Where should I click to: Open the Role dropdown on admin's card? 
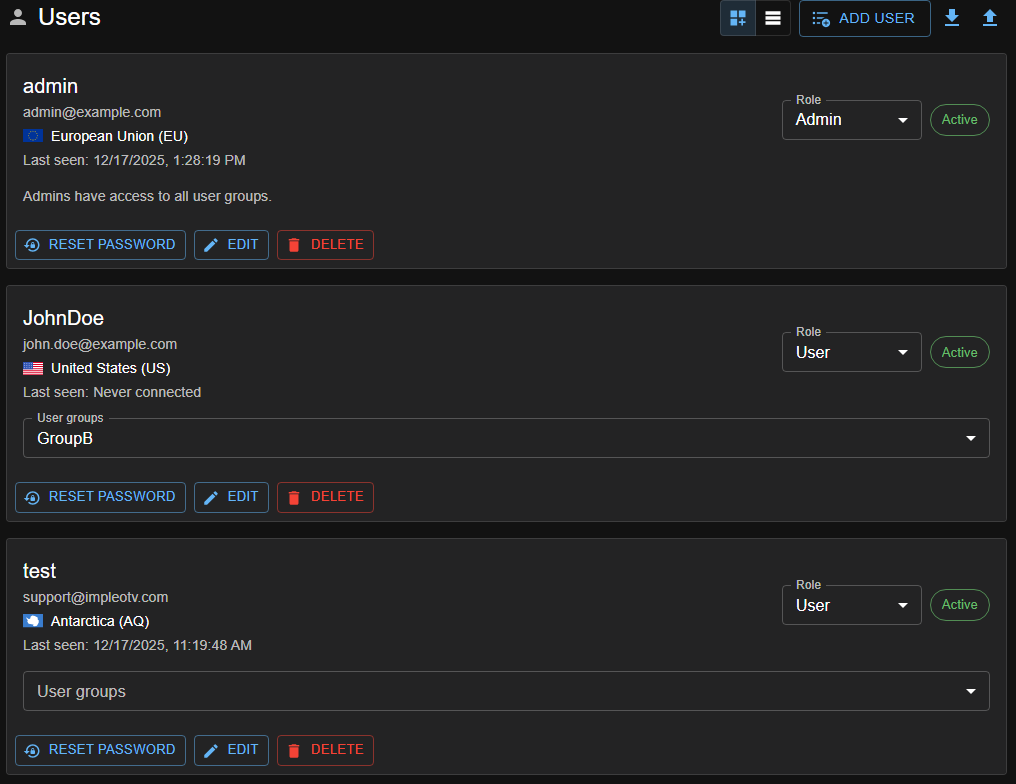point(851,119)
